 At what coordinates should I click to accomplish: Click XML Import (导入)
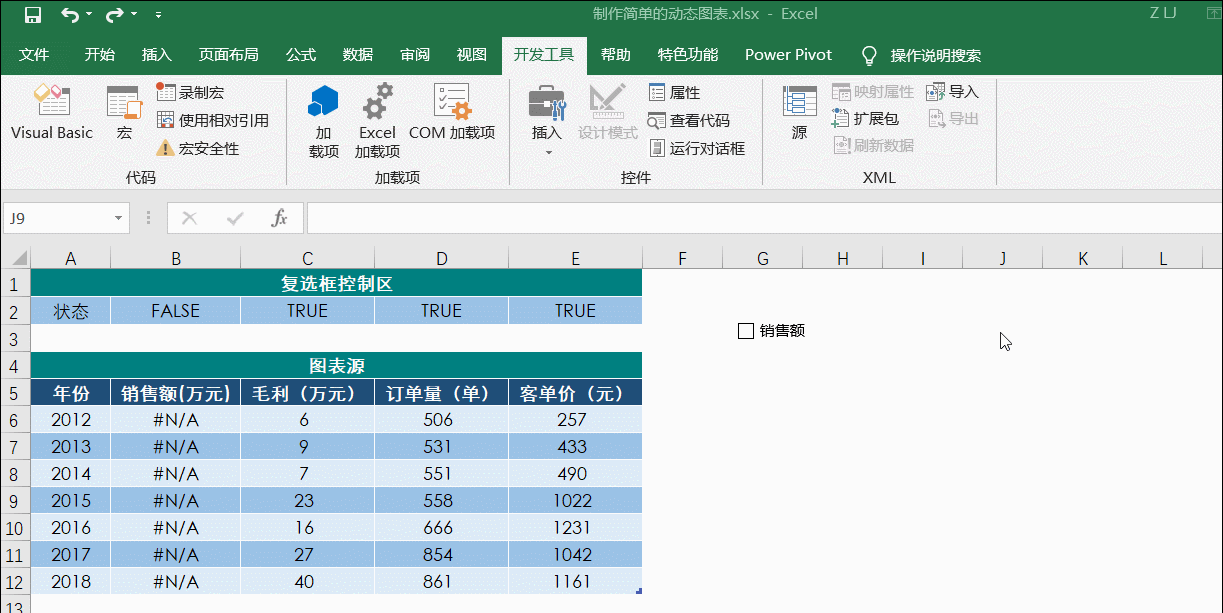tap(953, 92)
